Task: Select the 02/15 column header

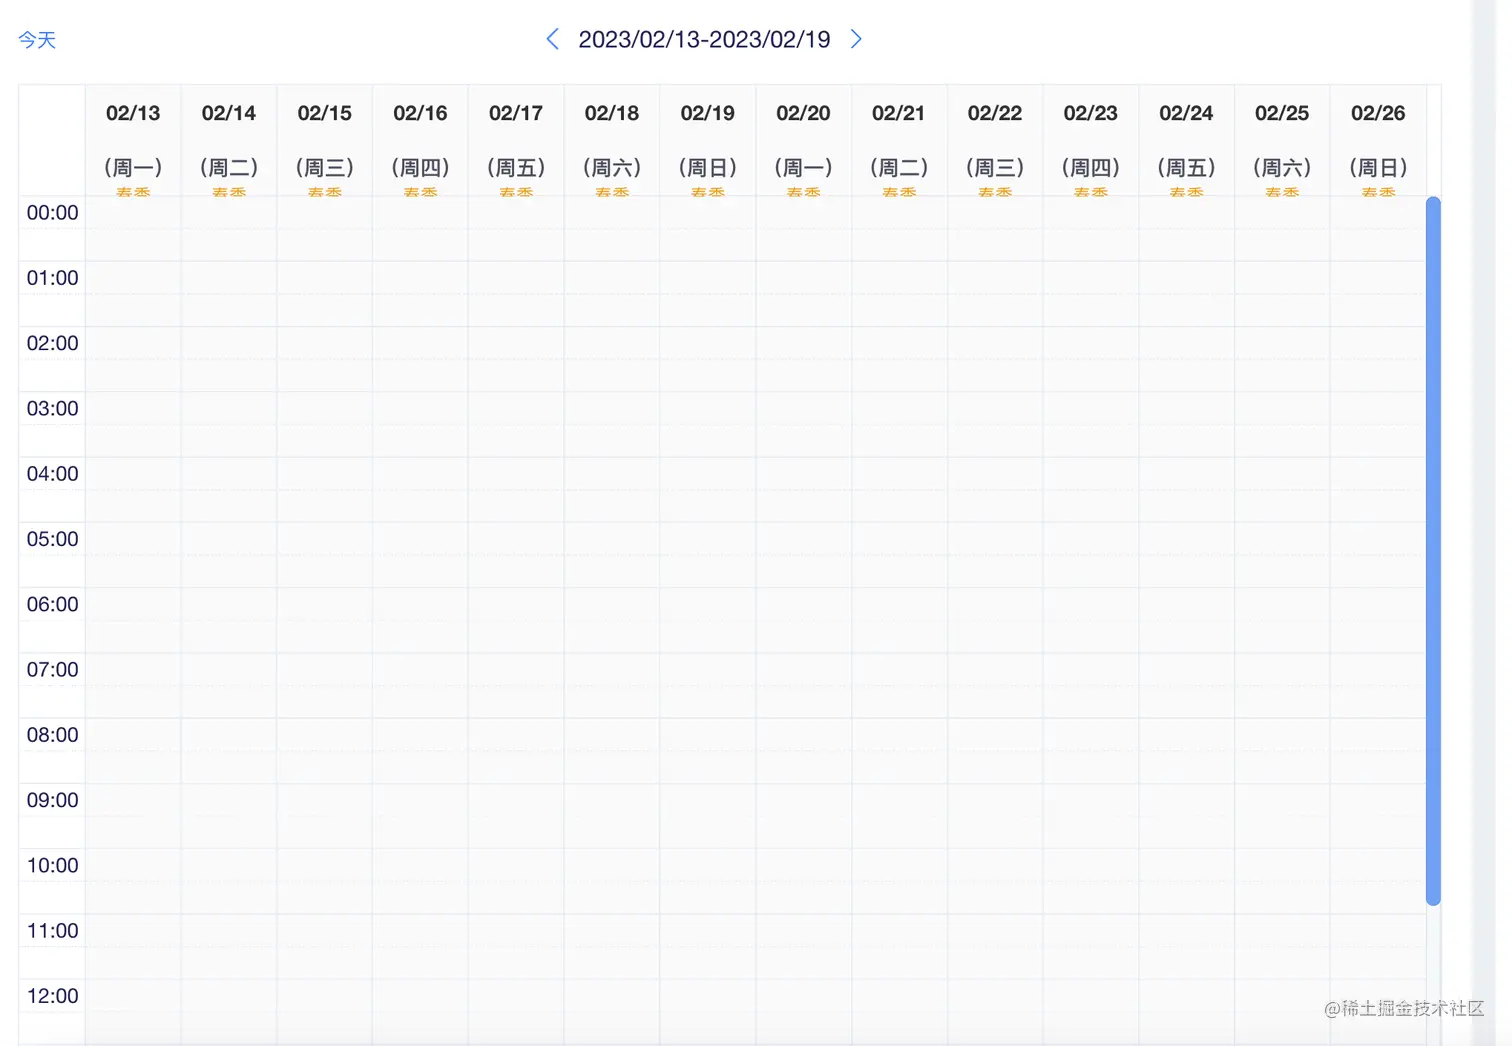Action: (325, 140)
